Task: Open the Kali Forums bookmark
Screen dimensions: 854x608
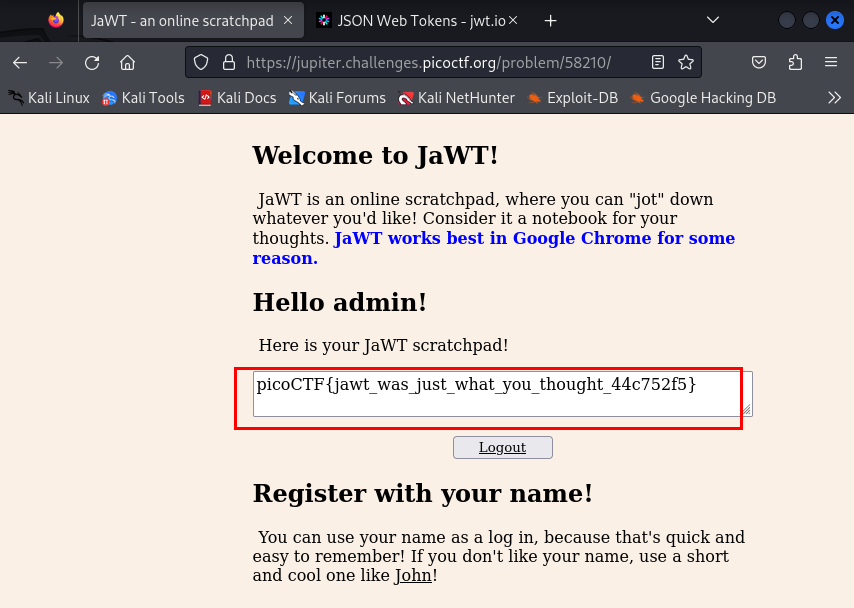Action: (x=337, y=98)
